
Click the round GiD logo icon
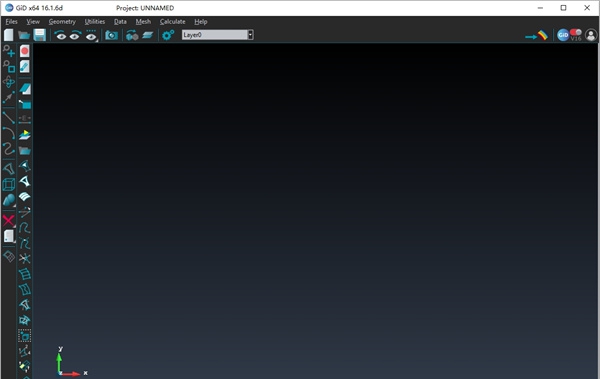(562, 35)
